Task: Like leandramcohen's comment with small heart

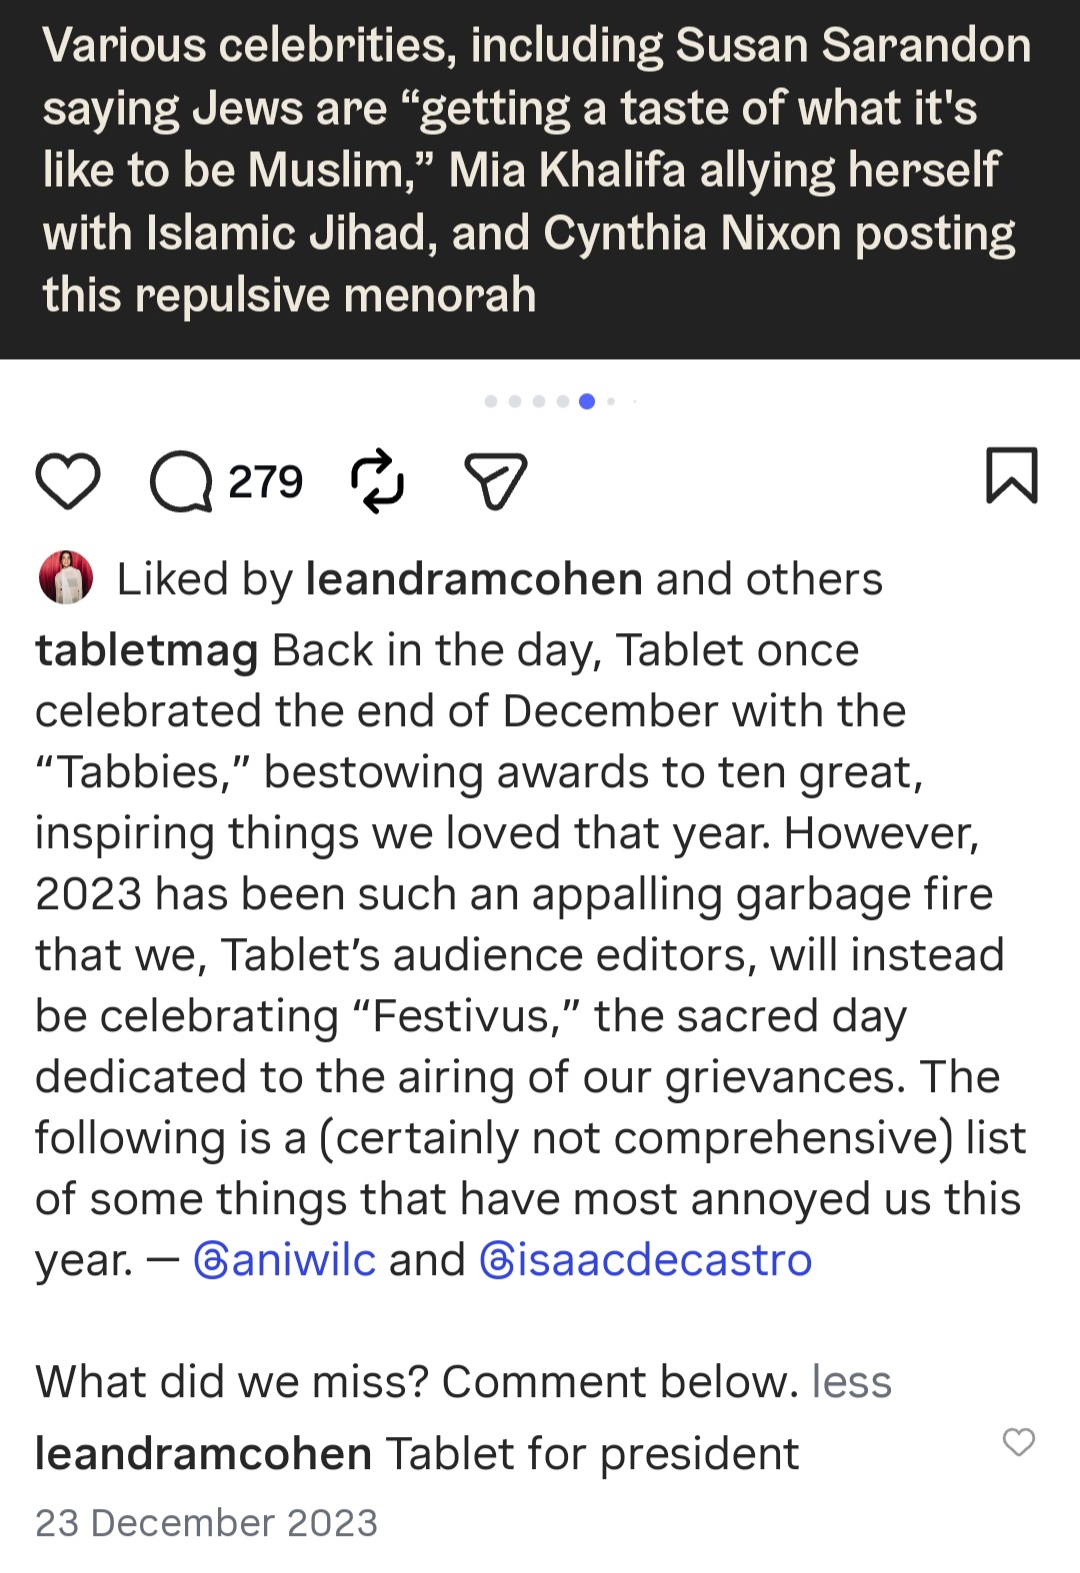Action: [x=1019, y=1441]
